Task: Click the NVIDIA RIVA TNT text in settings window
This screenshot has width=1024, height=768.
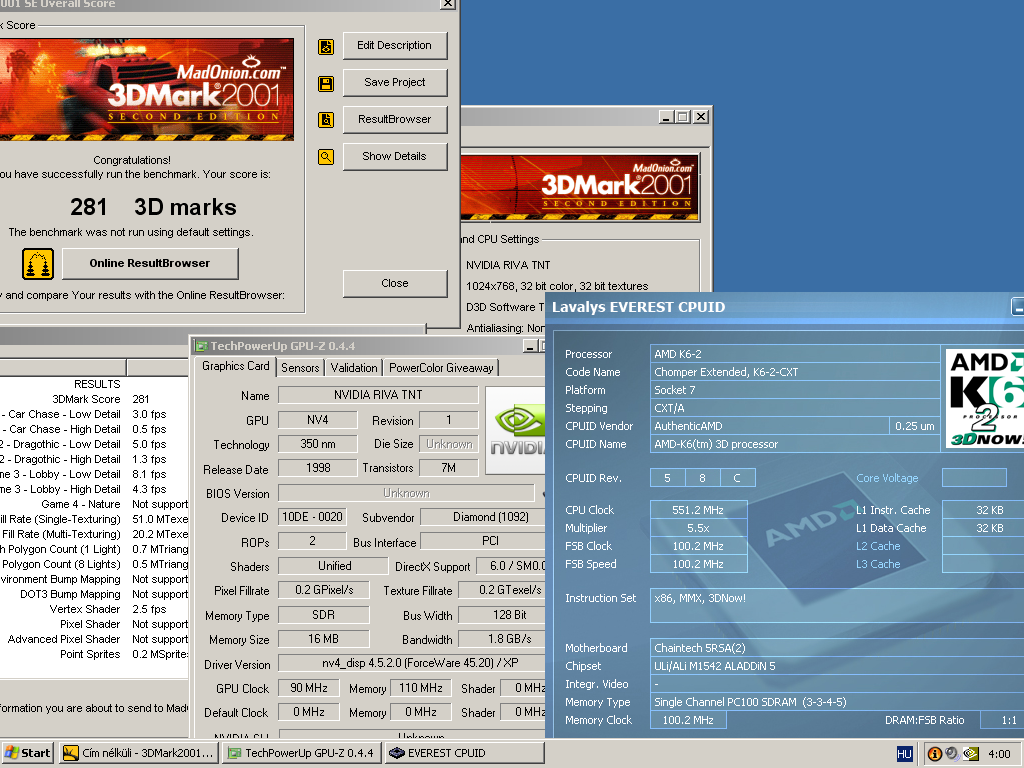Action: click(x=508, y=265)
